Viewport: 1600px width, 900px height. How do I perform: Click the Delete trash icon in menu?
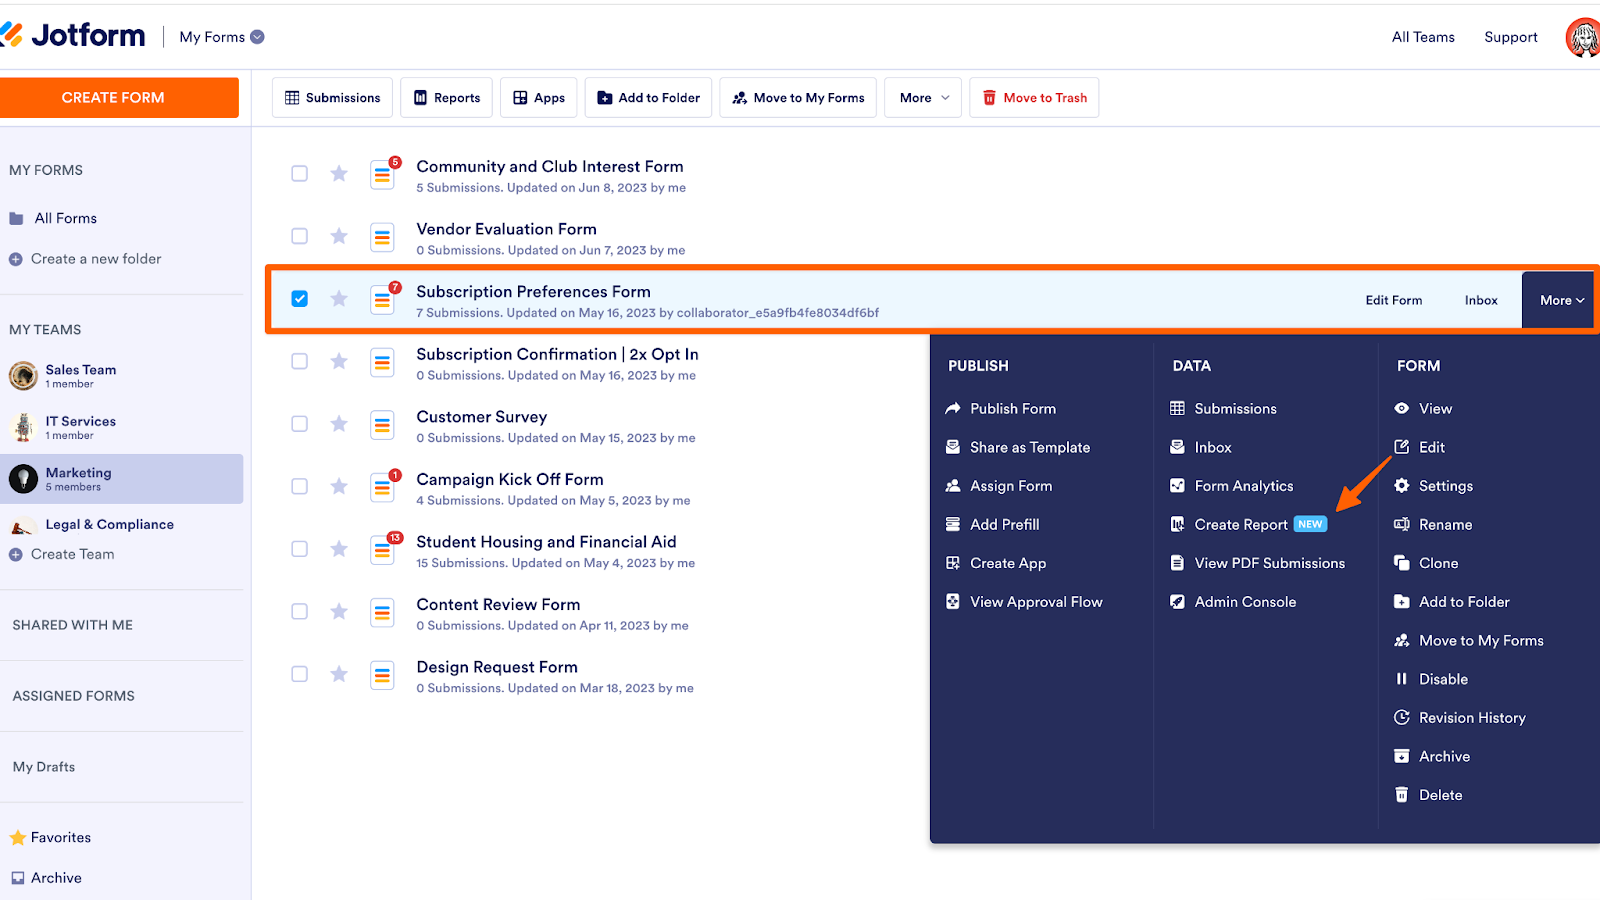point(1402,795)
